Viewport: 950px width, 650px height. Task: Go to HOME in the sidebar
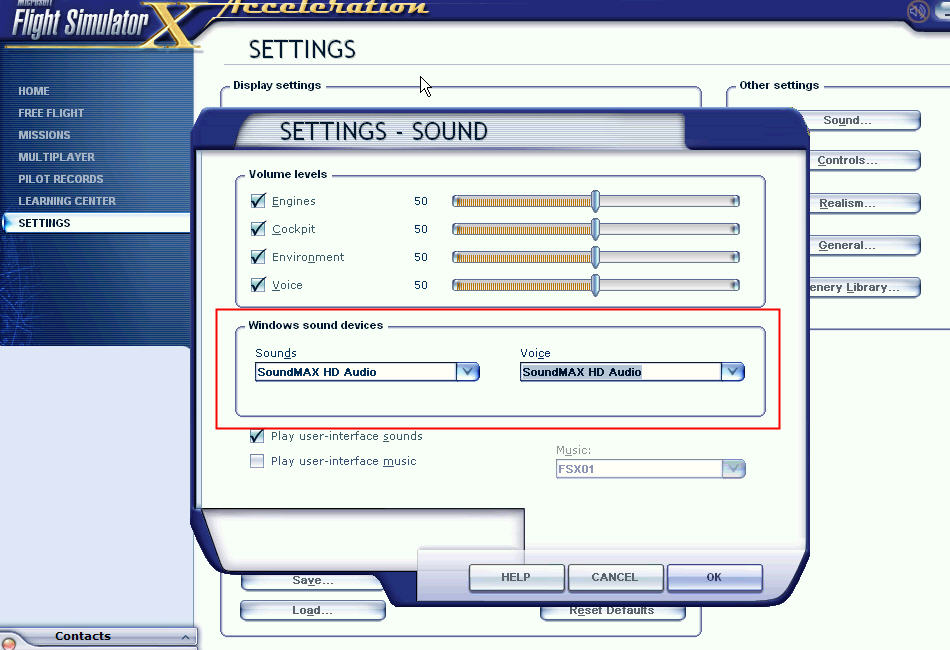[34, 91]
